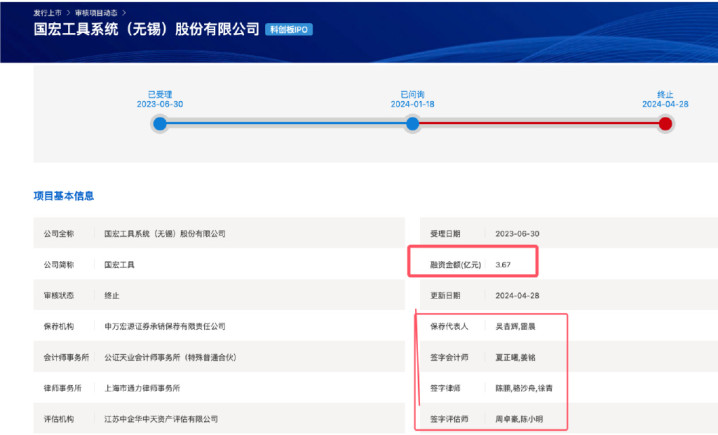Click the 科创板IPO badge
The width and height of the screenshot is (718, 435).
[x=289, y=30]
